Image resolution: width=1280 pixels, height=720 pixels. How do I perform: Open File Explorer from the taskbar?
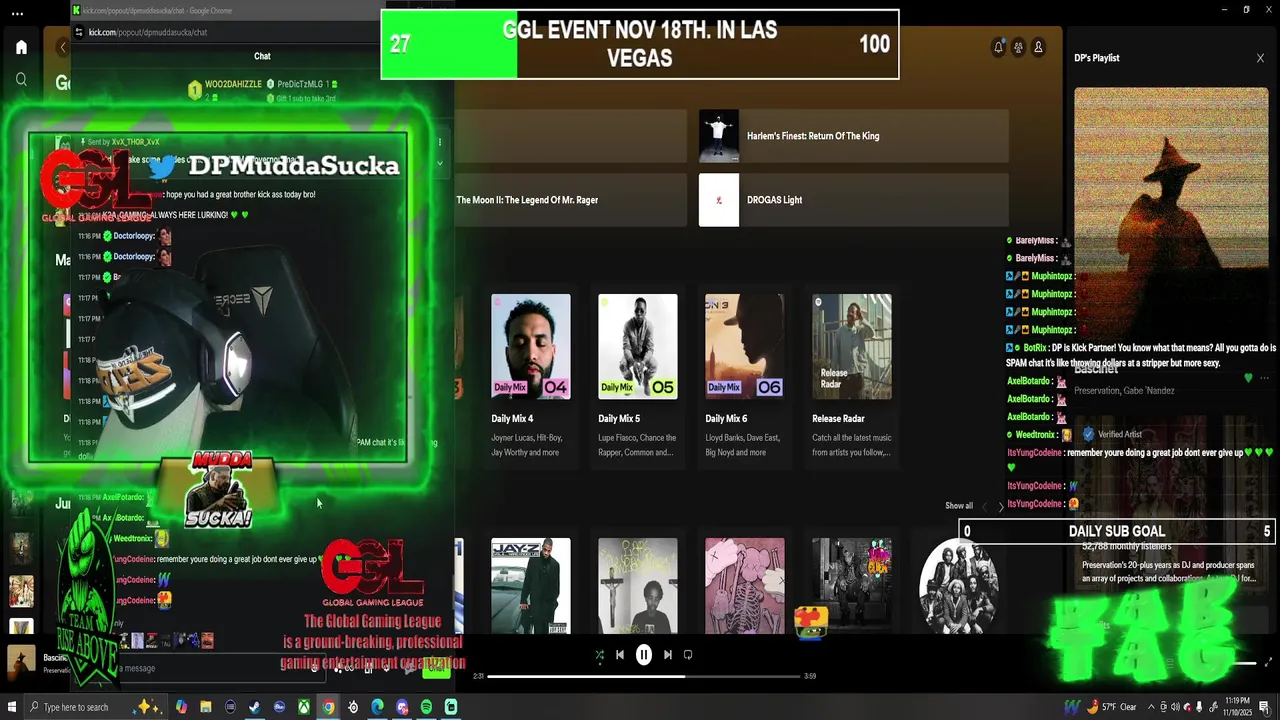coord(206,707)
